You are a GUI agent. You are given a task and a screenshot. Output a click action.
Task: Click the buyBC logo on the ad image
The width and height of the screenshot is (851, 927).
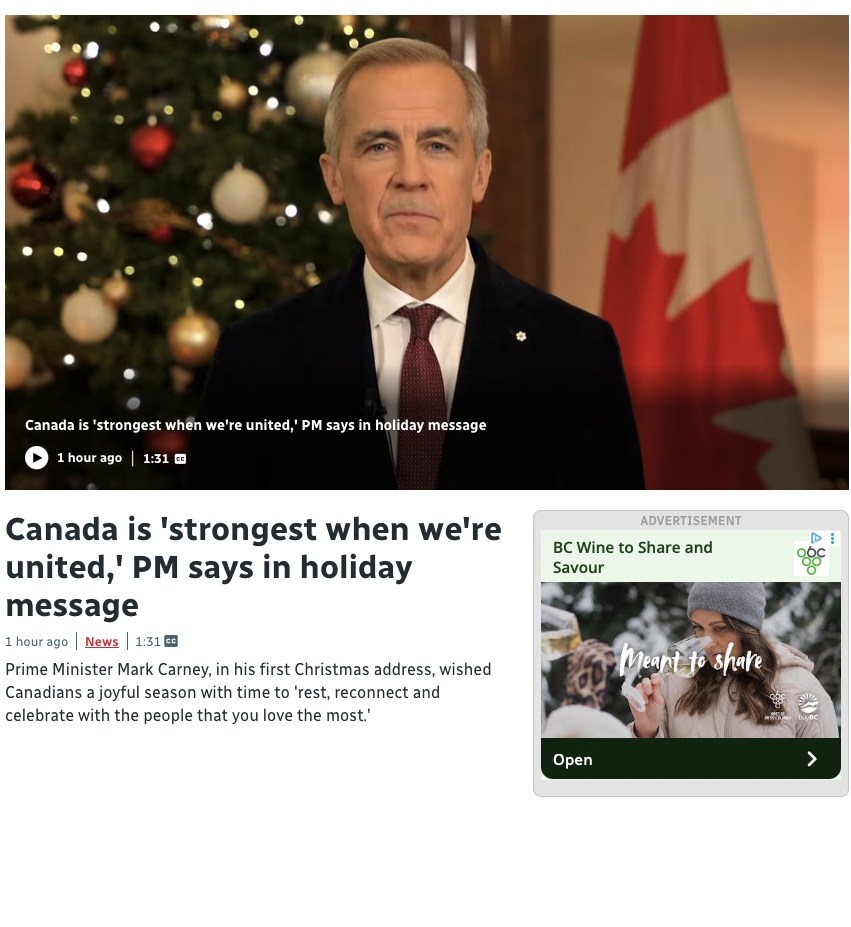pyautogui.click(x=808, y=707)
